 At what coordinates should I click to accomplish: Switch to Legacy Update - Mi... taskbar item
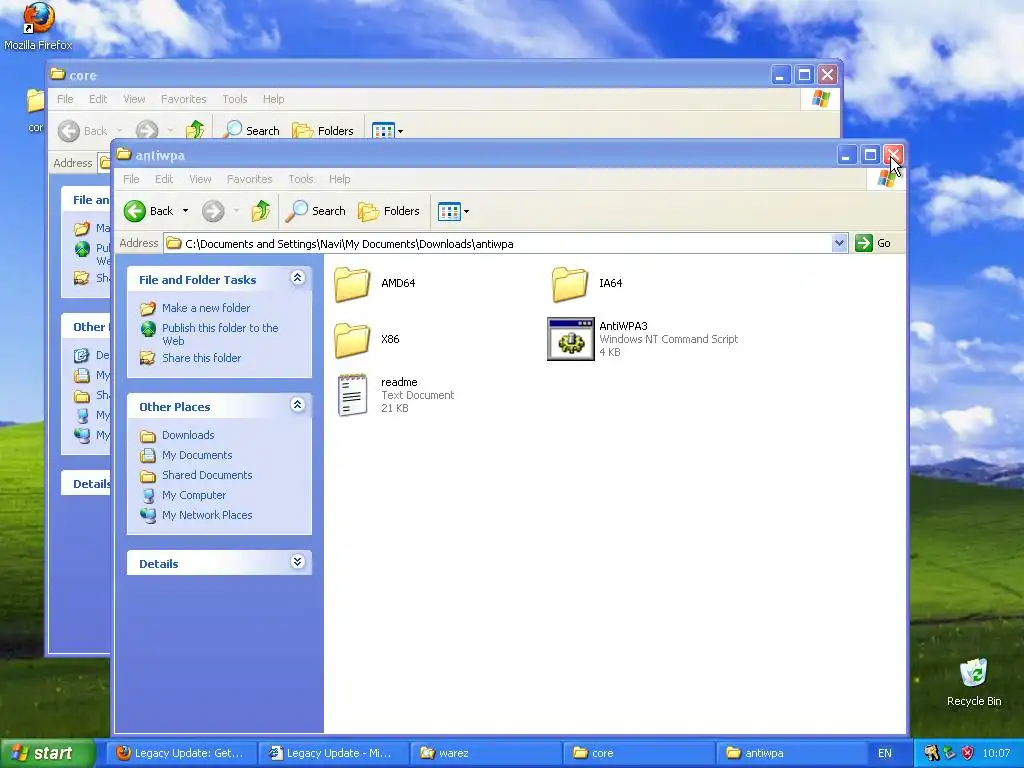[332, 753]
